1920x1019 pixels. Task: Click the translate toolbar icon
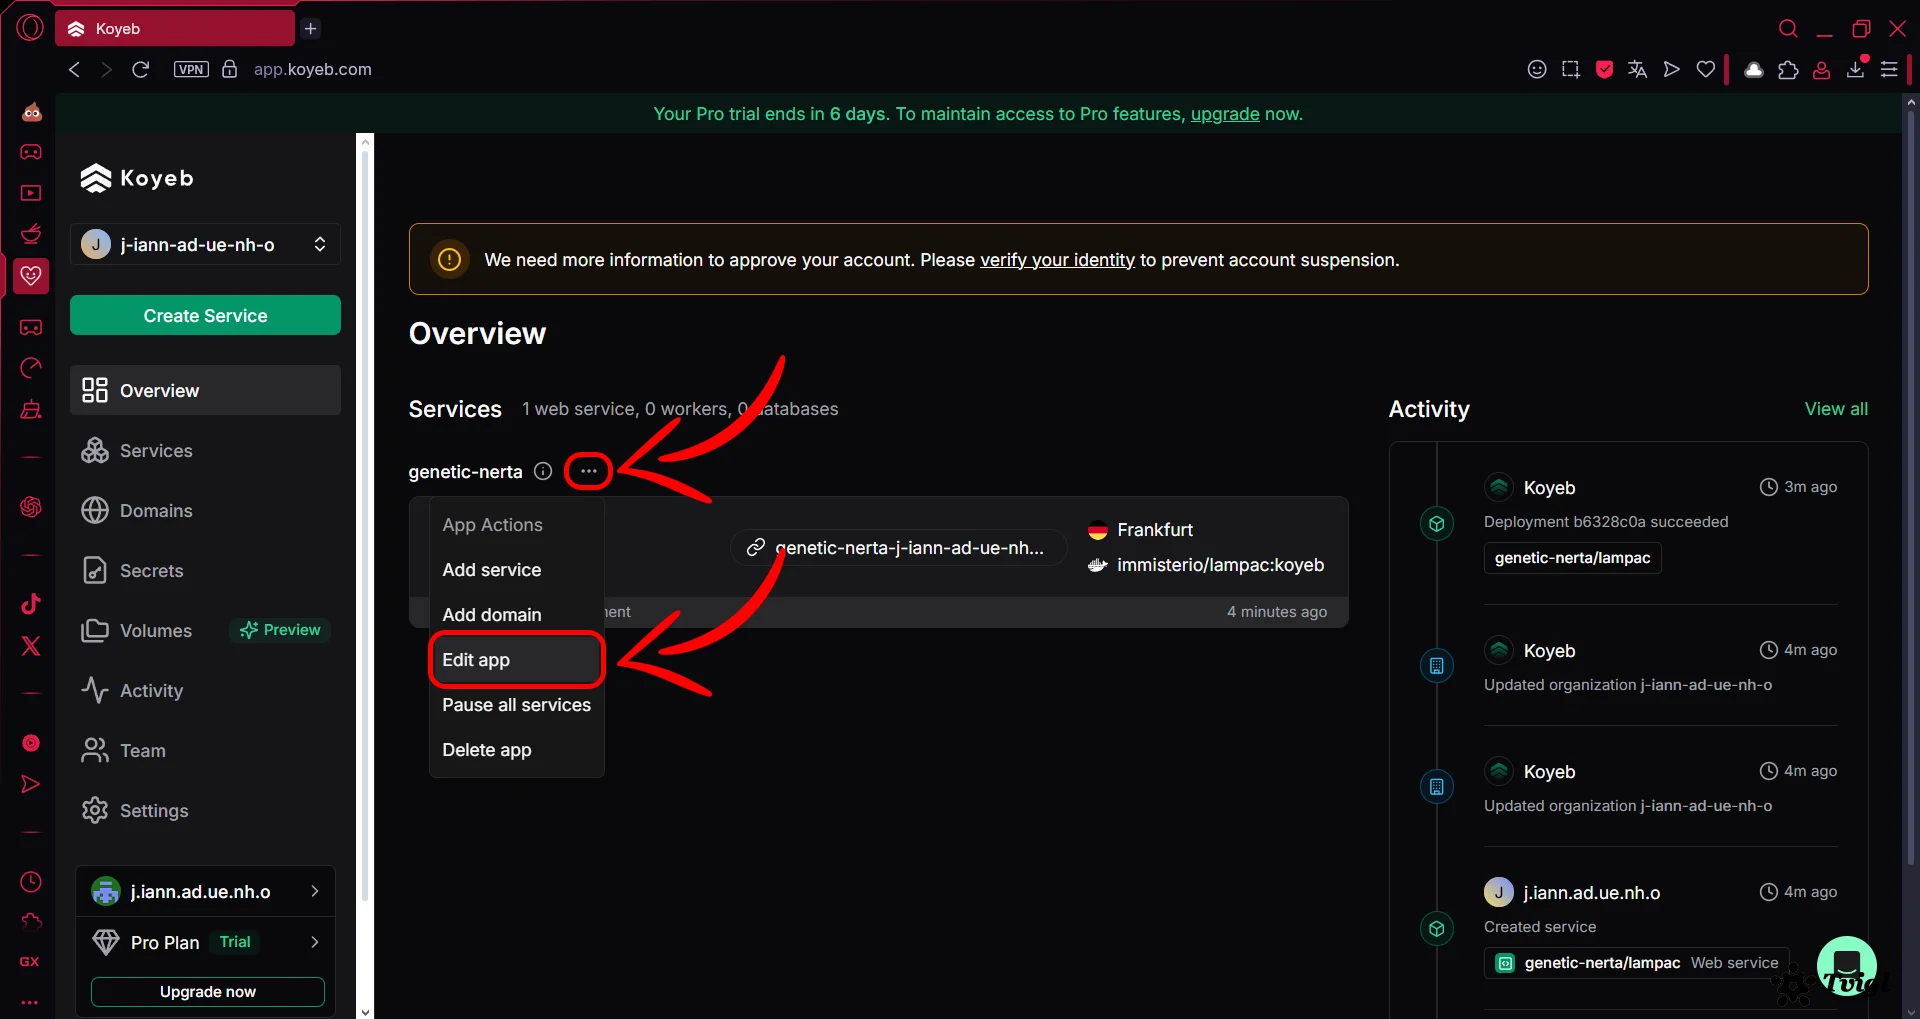tap(1637, 69)
